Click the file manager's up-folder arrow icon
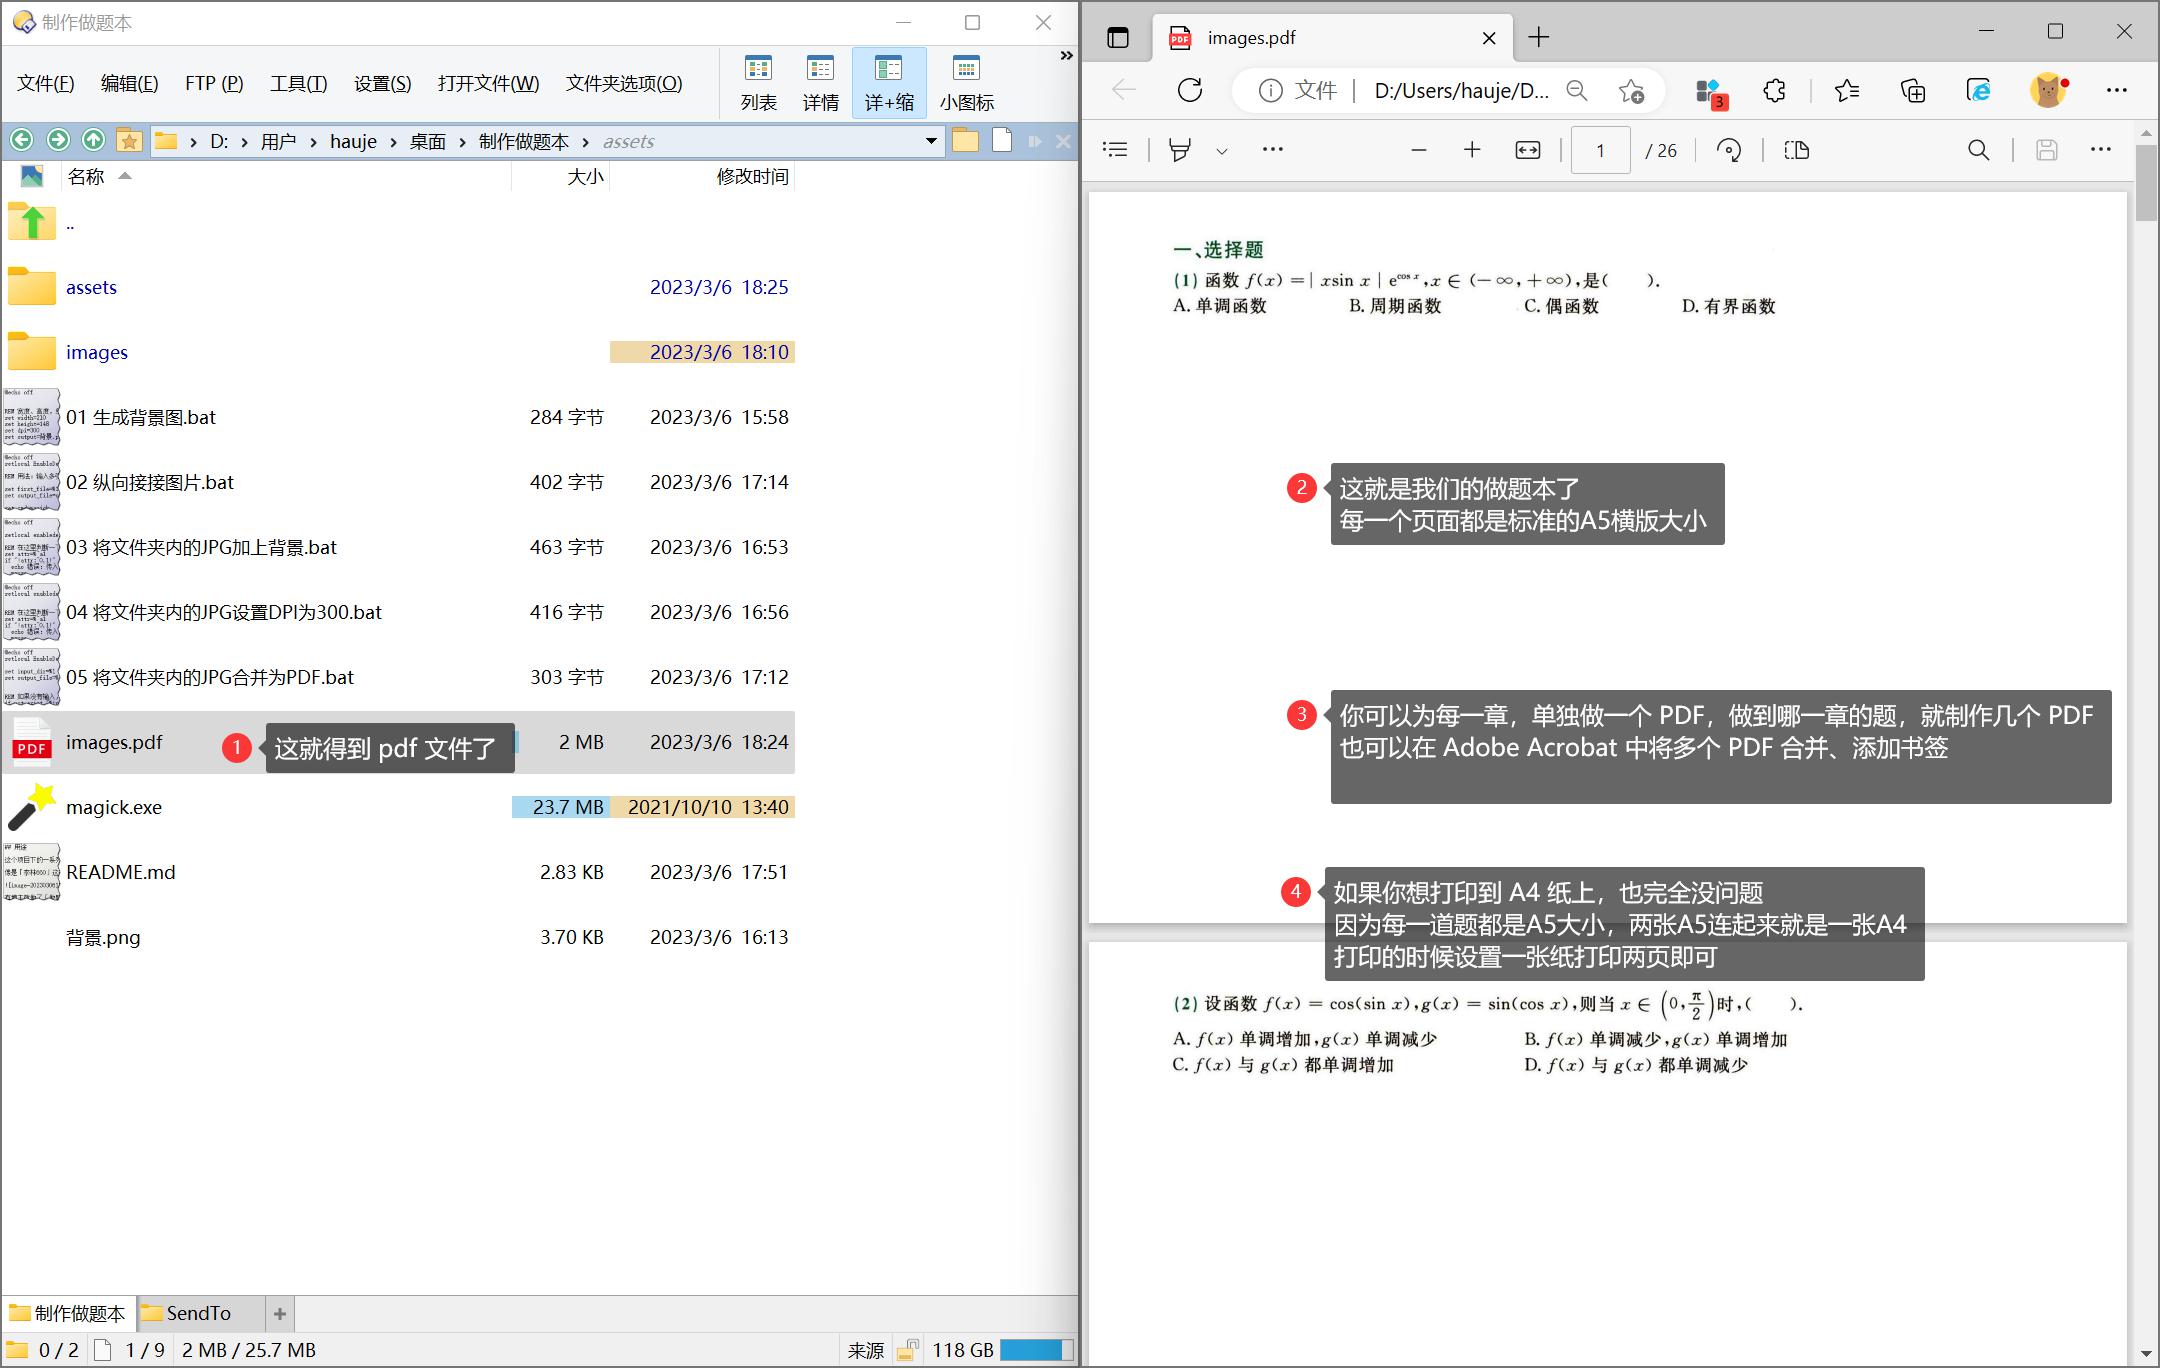 pyautogui.click(x=94, y=141)
